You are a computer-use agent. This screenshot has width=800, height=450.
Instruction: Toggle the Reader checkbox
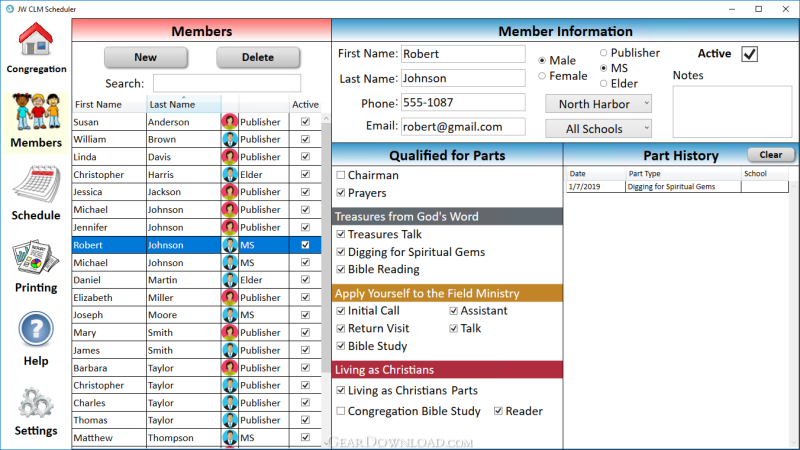pos(498,411)
